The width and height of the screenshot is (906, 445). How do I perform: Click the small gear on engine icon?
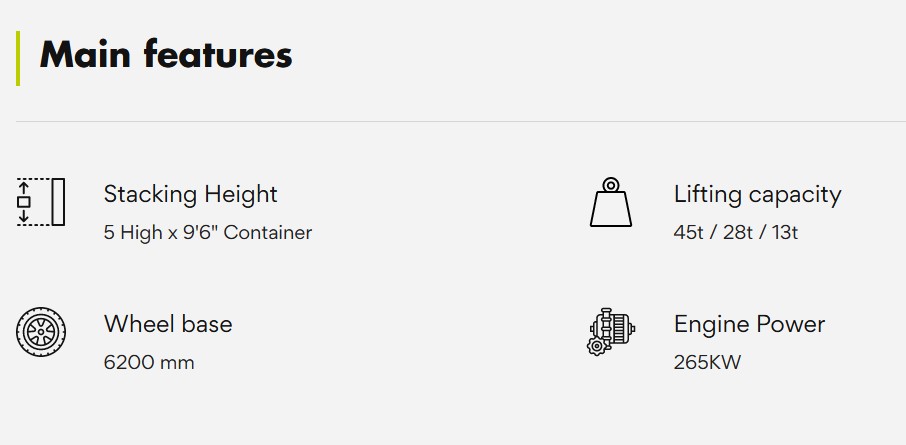click(x=597, y=346)
